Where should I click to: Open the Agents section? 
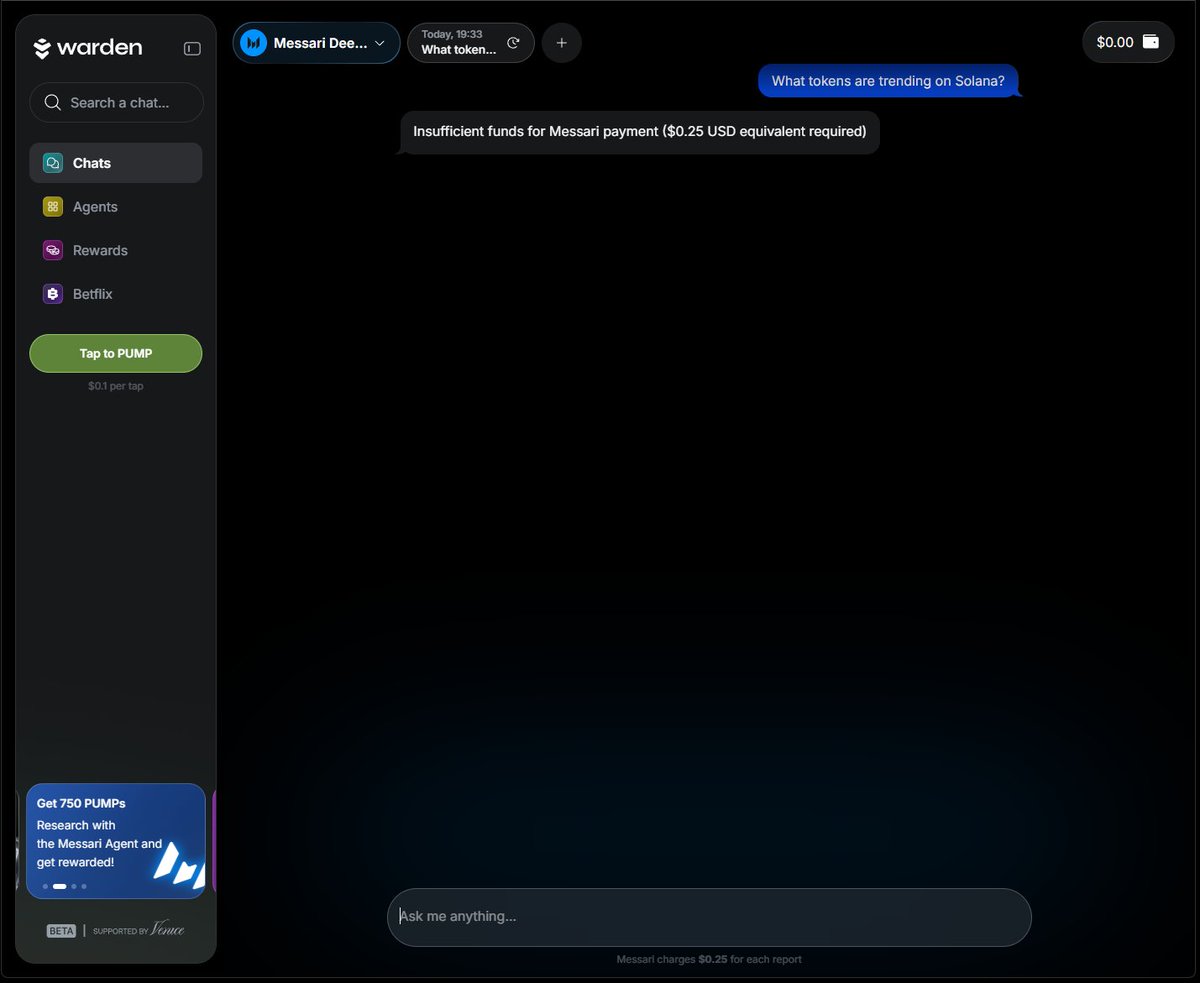[x=116, y=207]
